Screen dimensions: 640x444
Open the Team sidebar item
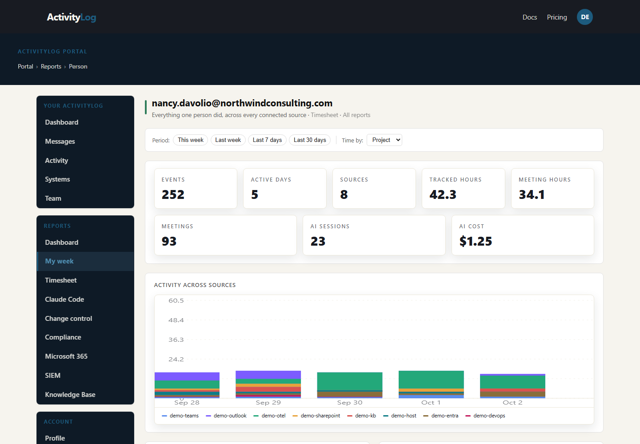[85, 198]
